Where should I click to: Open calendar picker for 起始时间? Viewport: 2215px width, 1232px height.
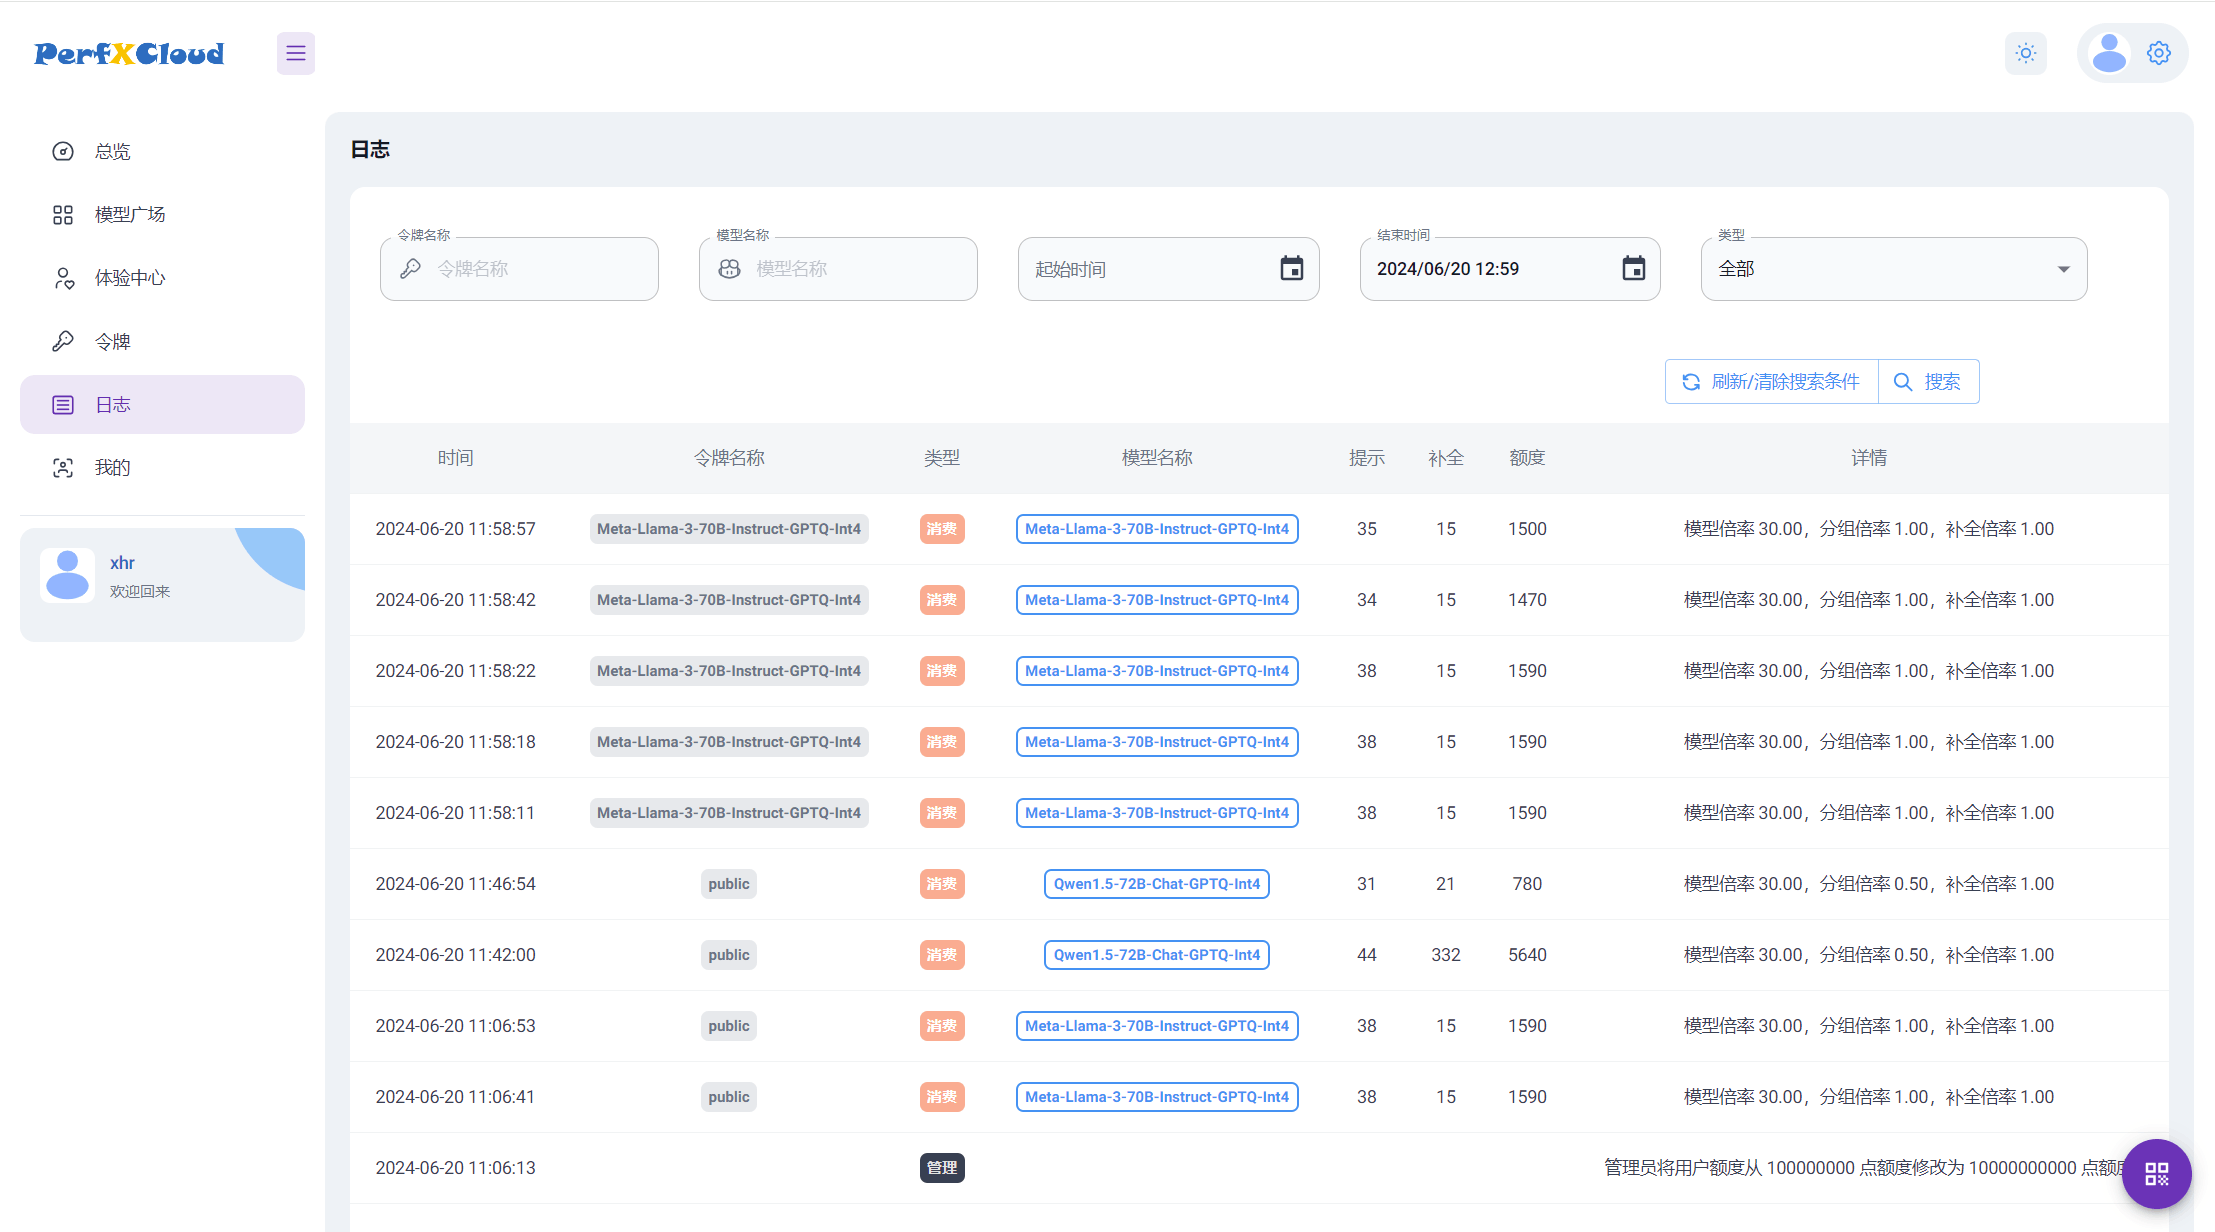point(1292,268)
